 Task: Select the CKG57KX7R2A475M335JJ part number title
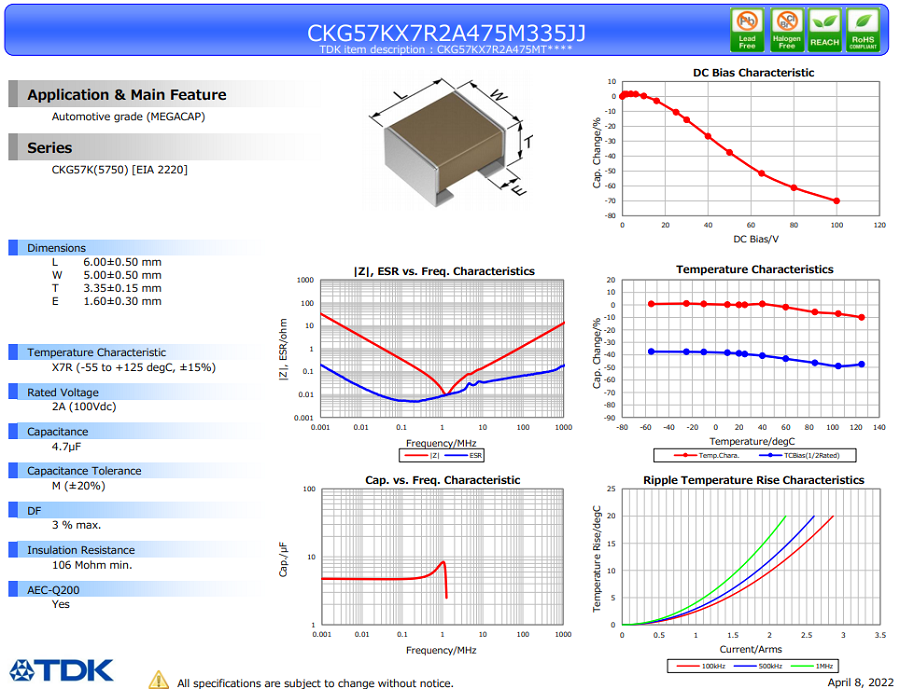446,33
